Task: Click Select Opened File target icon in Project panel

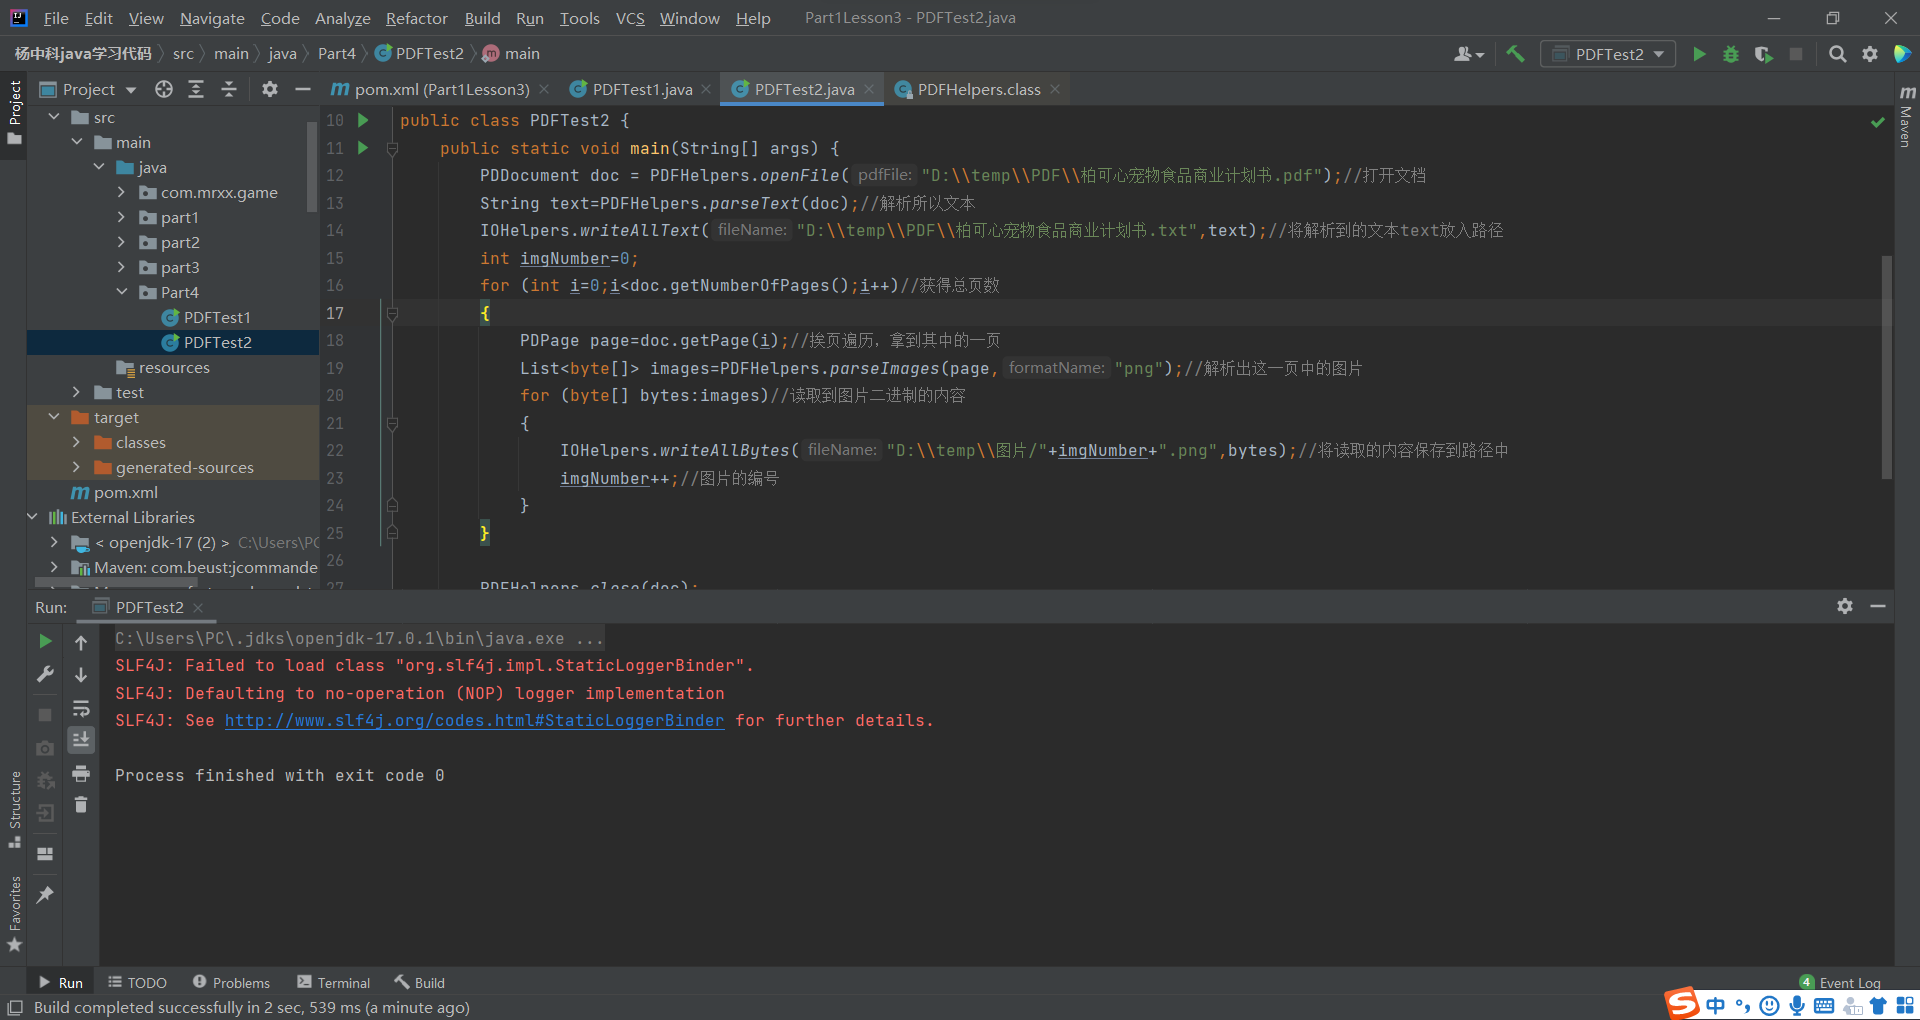Action: (164, 89)
